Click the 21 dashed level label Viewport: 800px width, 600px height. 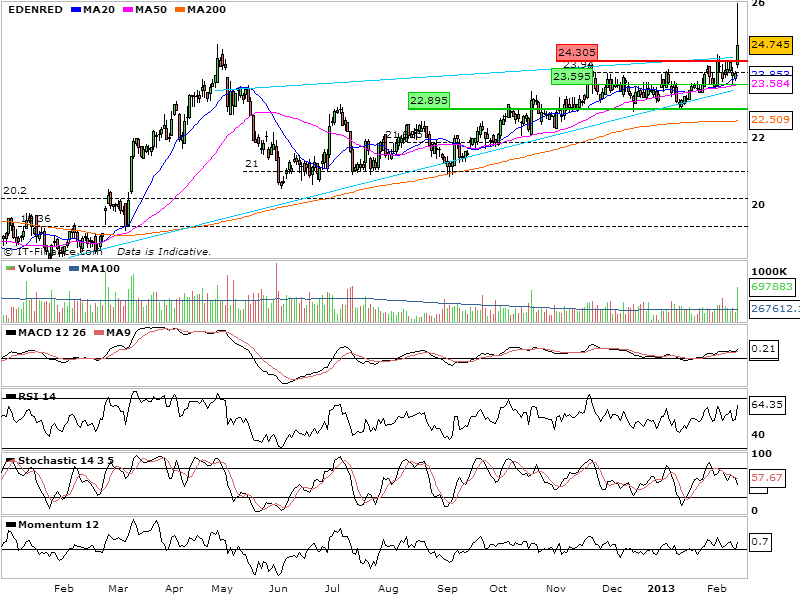coord(252,164)
